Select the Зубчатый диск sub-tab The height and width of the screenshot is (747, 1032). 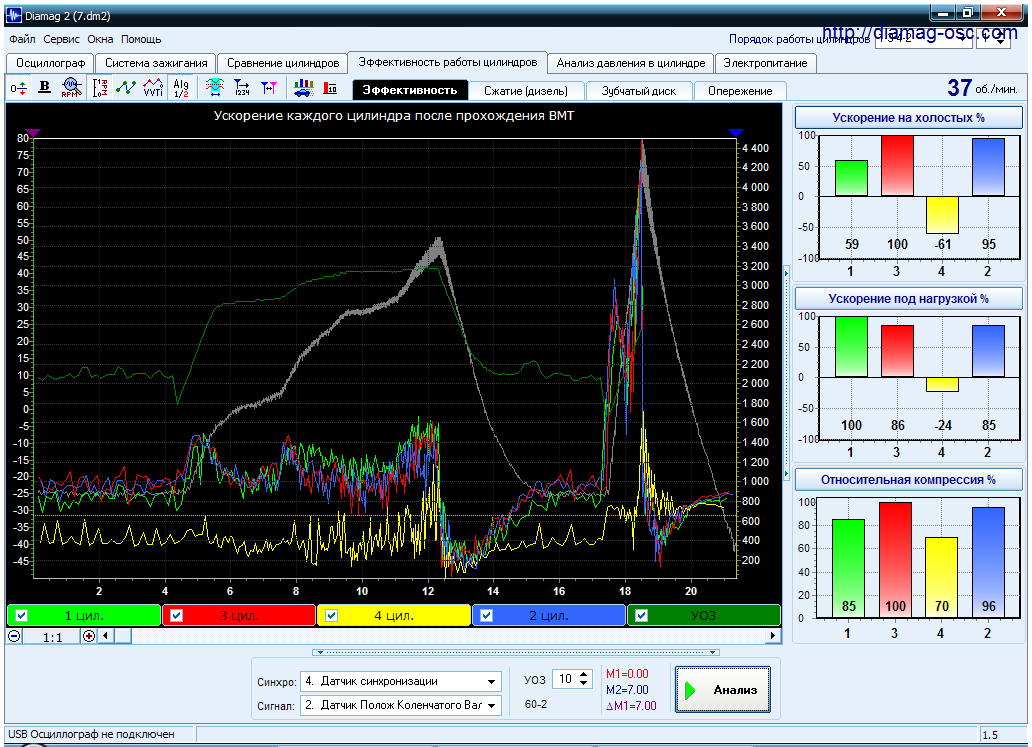pyautogui.click(x=638, y=91)
